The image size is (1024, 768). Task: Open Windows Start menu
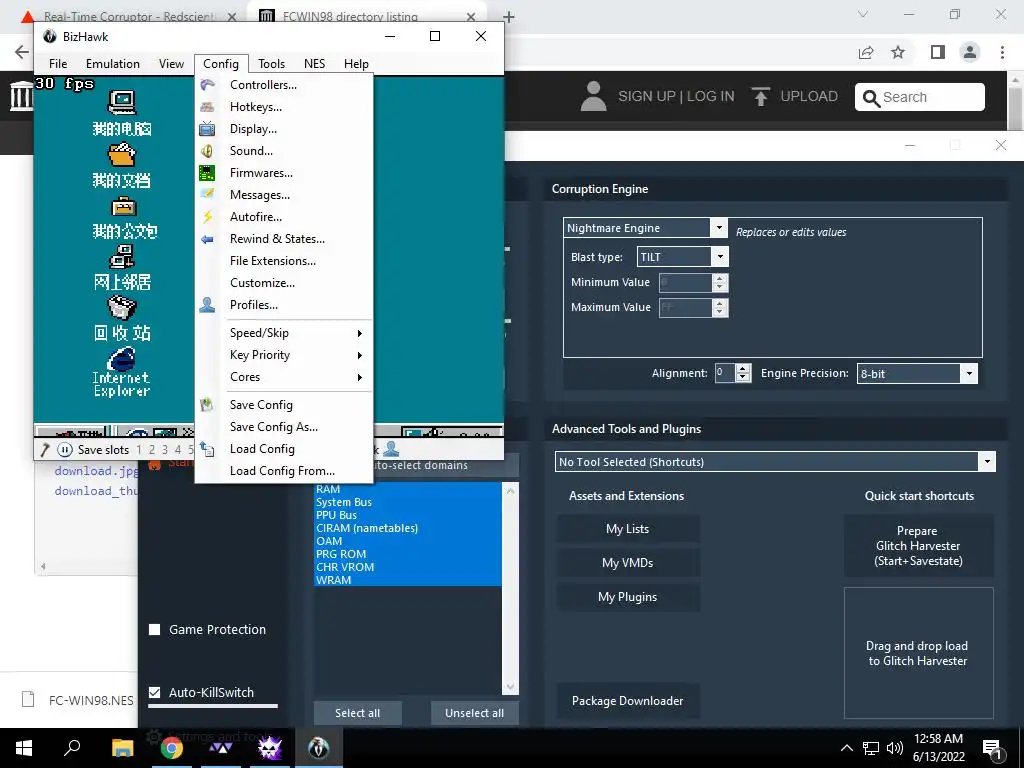[24, 748]
